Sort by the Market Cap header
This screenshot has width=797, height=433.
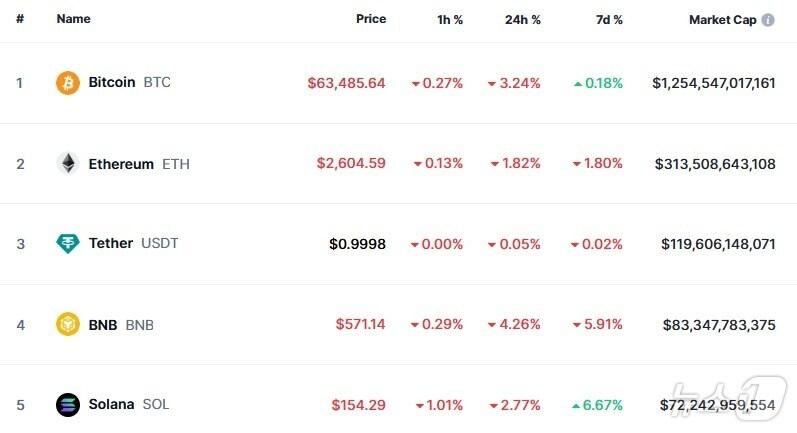point(722,20)
